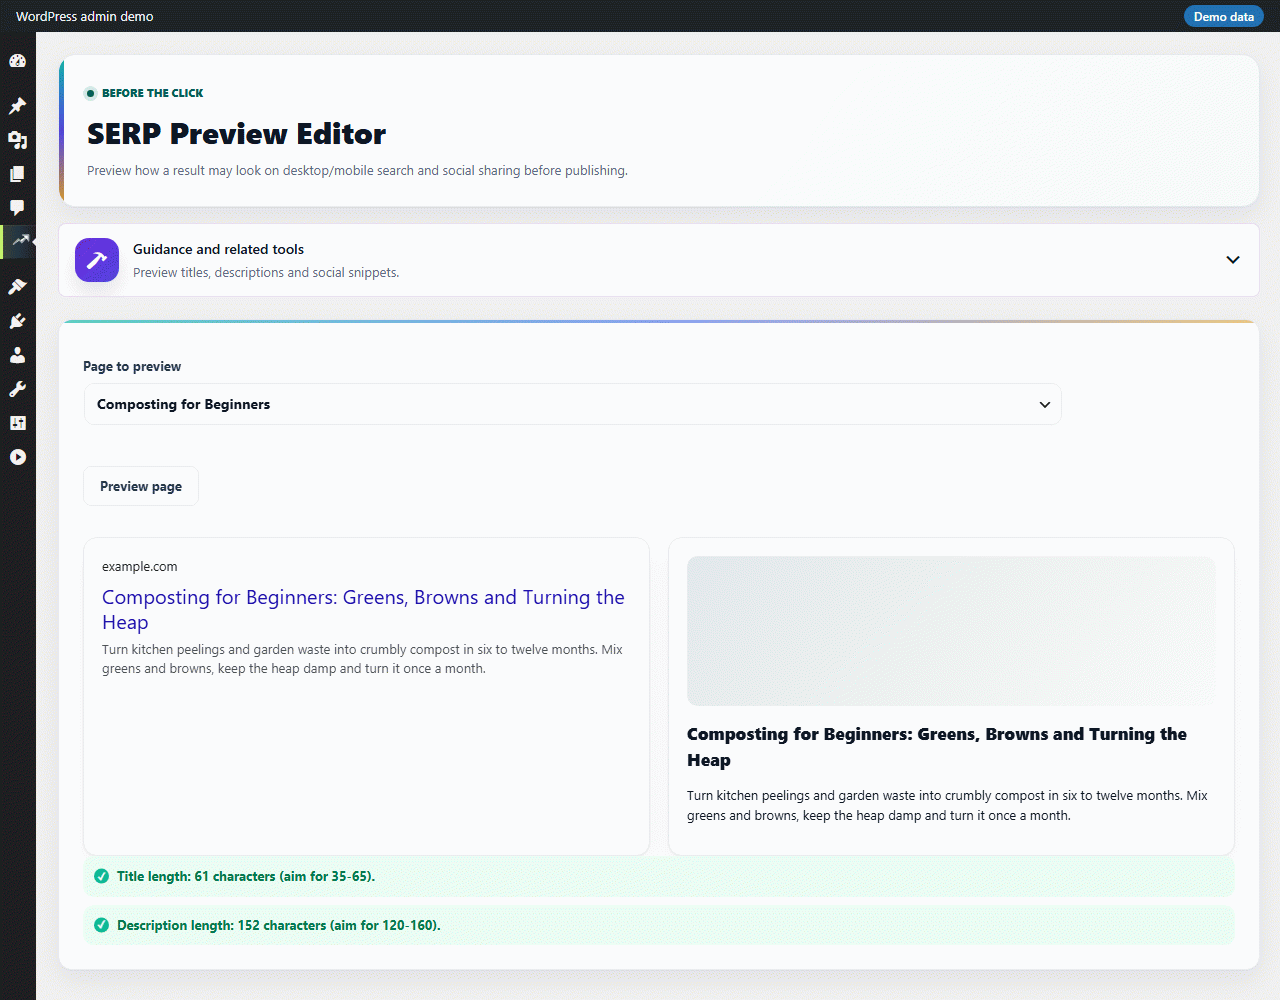This screenshot has height=1000, width=1280.
Task: Click the Preview page button
Action: [x=141, y=486]
